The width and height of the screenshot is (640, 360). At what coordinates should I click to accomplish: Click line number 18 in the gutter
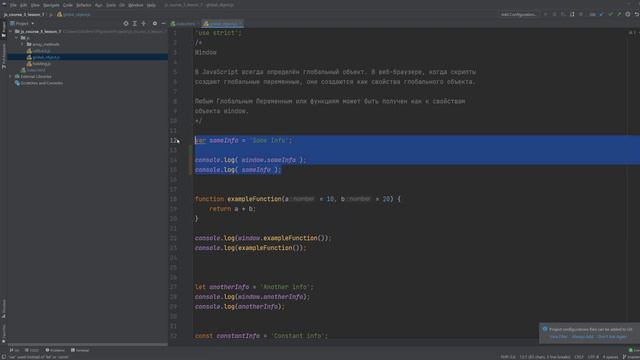point(173,199)
